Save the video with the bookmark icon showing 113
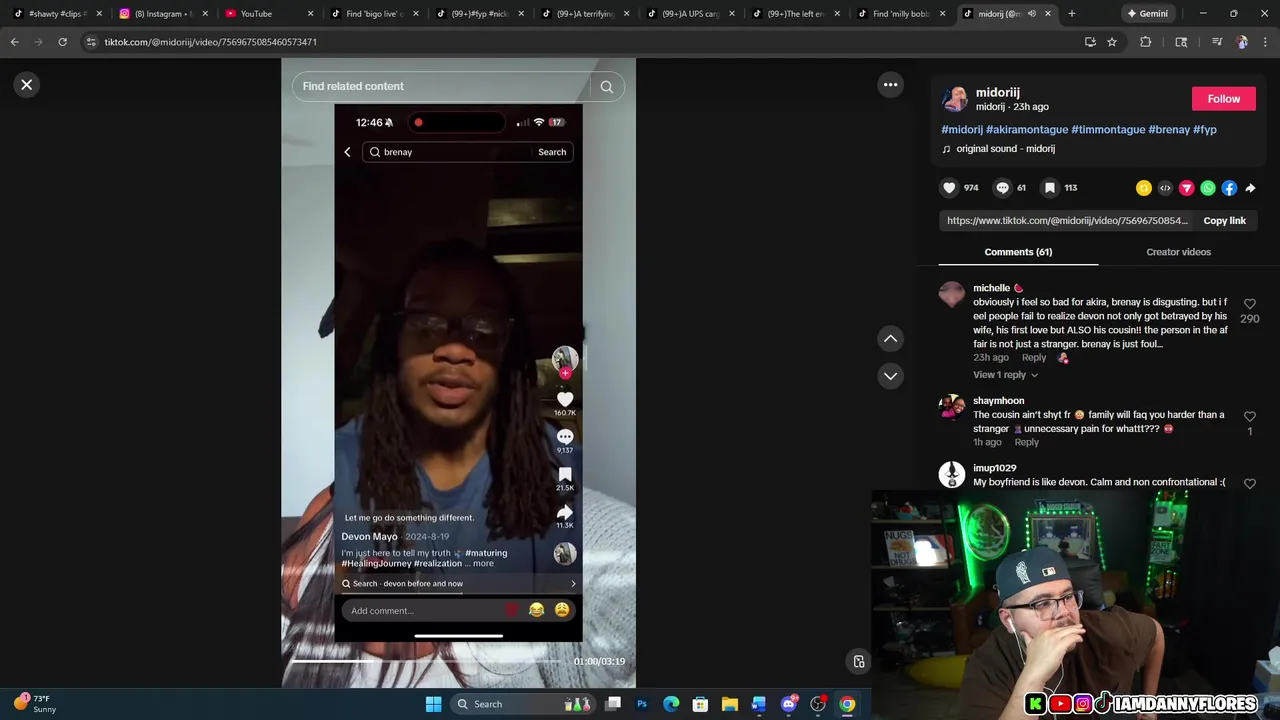Image resolution: width=1280 pixels, height=720 pixels. point(1050,188)
